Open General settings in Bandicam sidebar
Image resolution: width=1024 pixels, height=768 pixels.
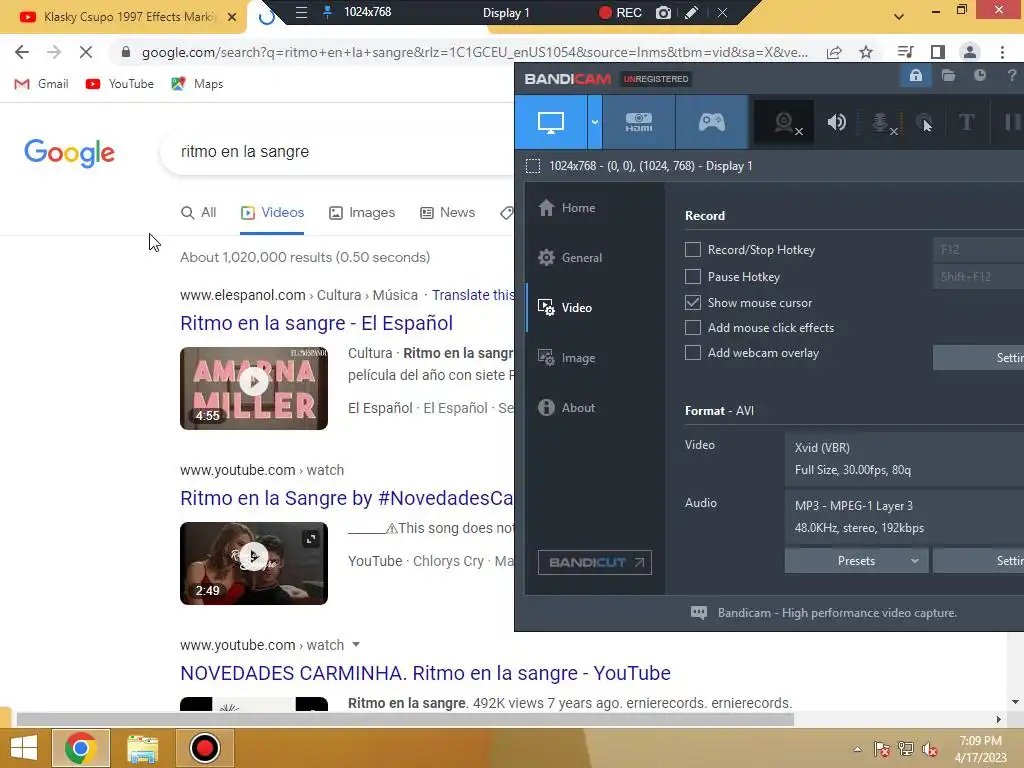(569, 257)
